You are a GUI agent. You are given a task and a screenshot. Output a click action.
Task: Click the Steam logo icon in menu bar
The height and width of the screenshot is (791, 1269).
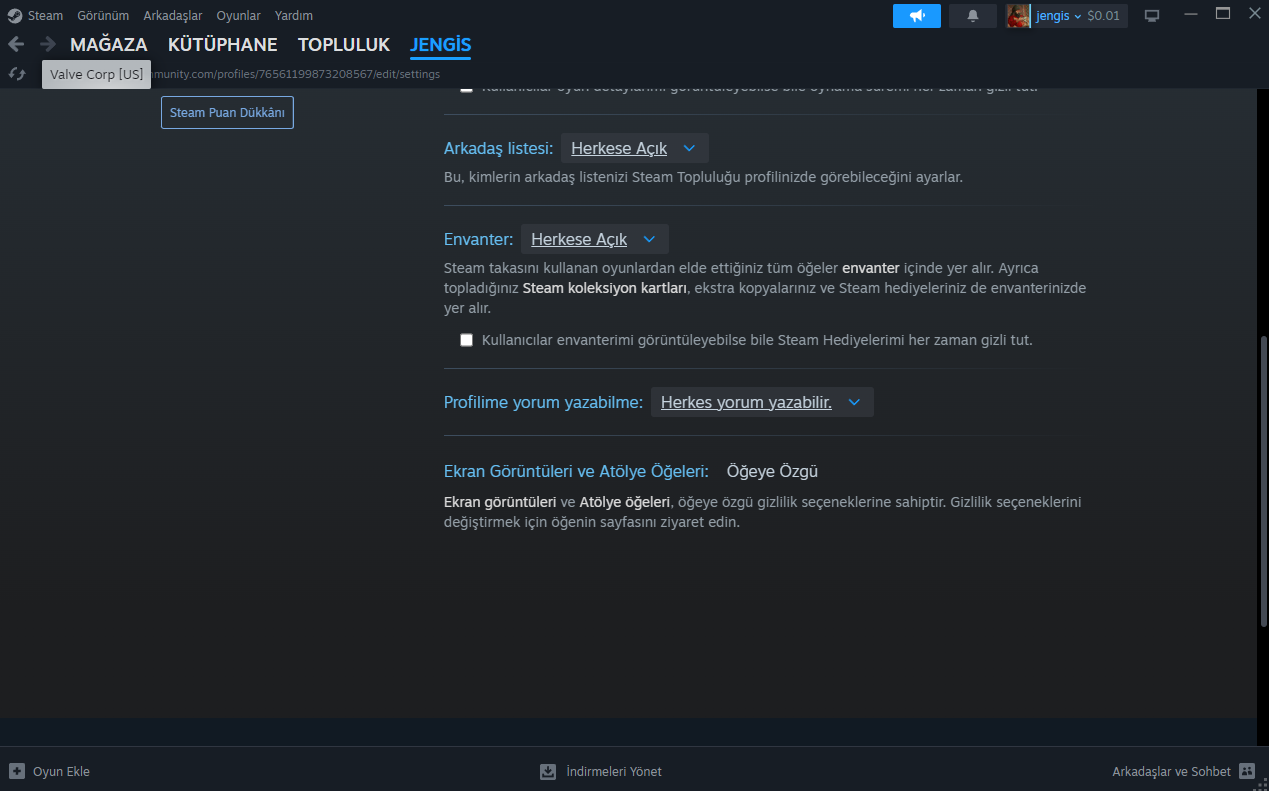(15, 16)
